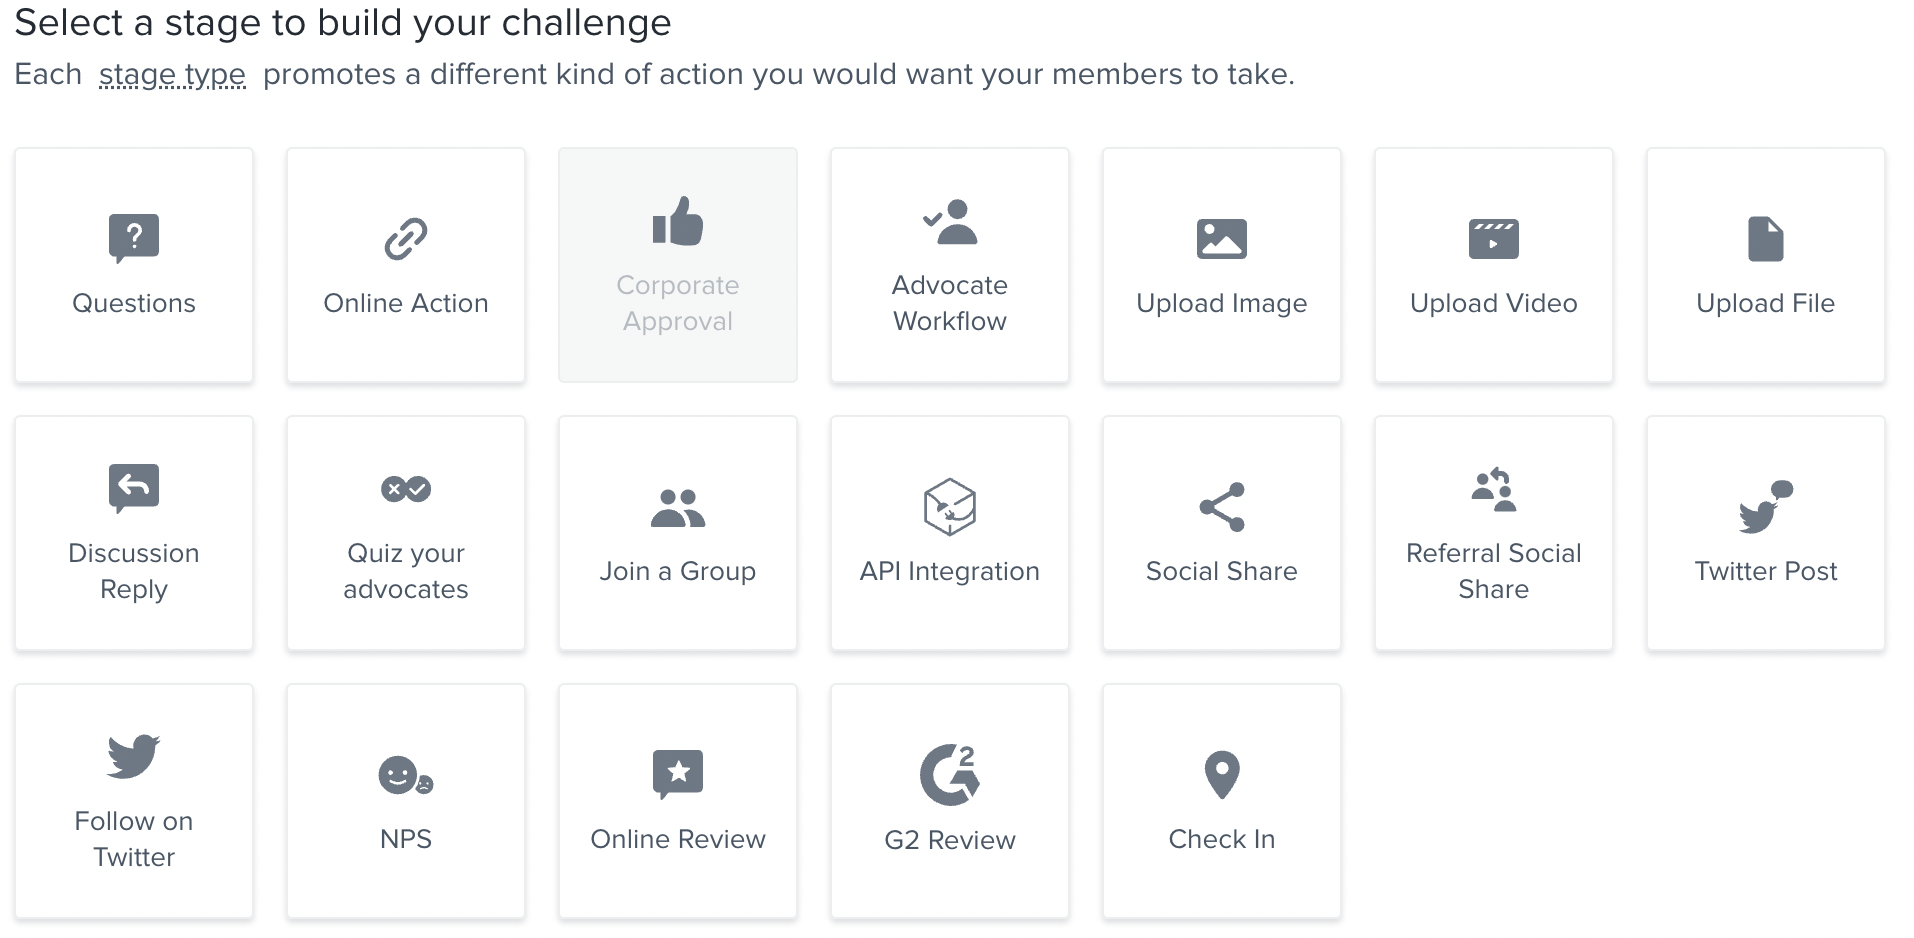Choose the Referral Social Share icon
The image size is (1914, 938).
(x=1494, y=489)
